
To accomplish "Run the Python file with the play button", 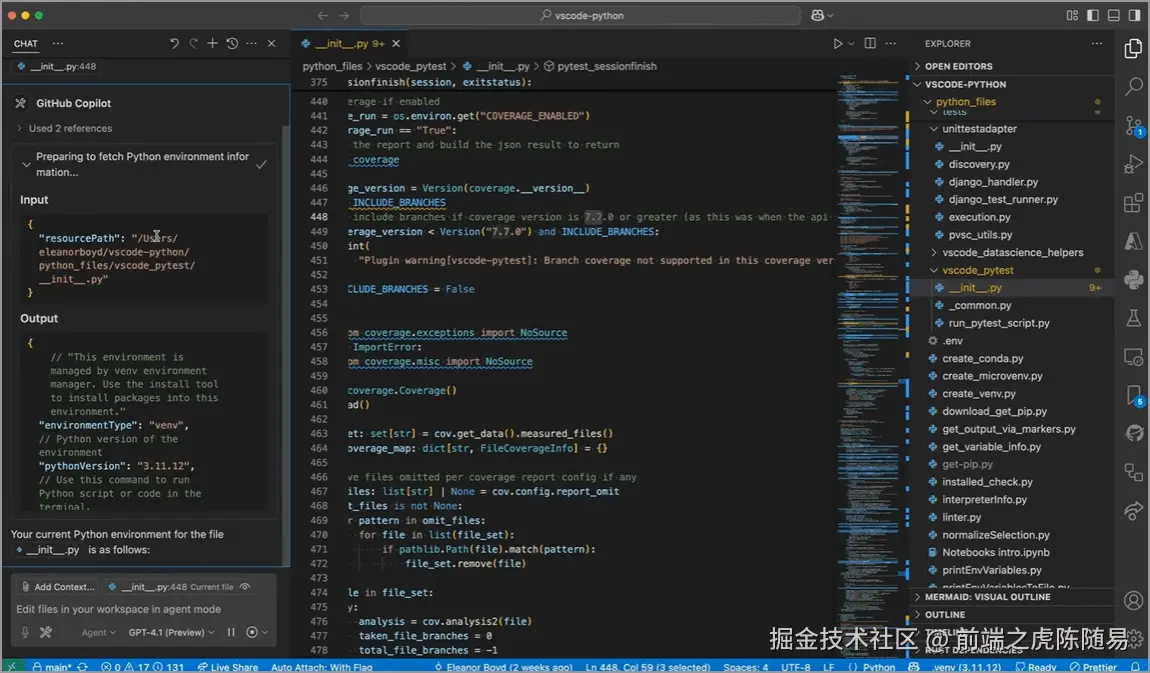I will (x=838, y=44).
